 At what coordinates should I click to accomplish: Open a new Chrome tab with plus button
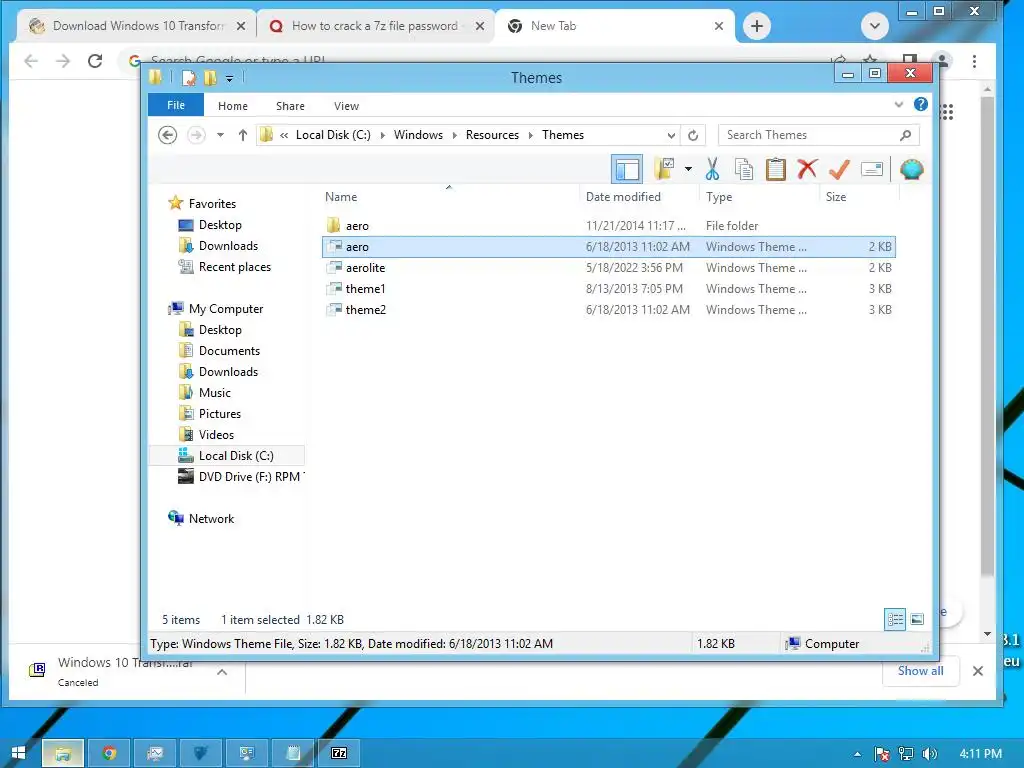click(x=757, y=26)
